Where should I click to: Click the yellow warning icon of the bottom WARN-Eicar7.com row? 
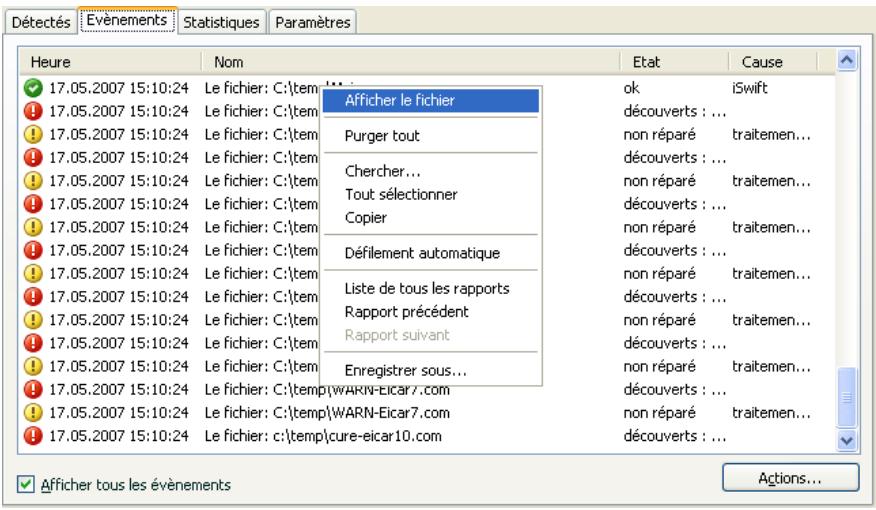pyautogui.click(x=33, y=413)
